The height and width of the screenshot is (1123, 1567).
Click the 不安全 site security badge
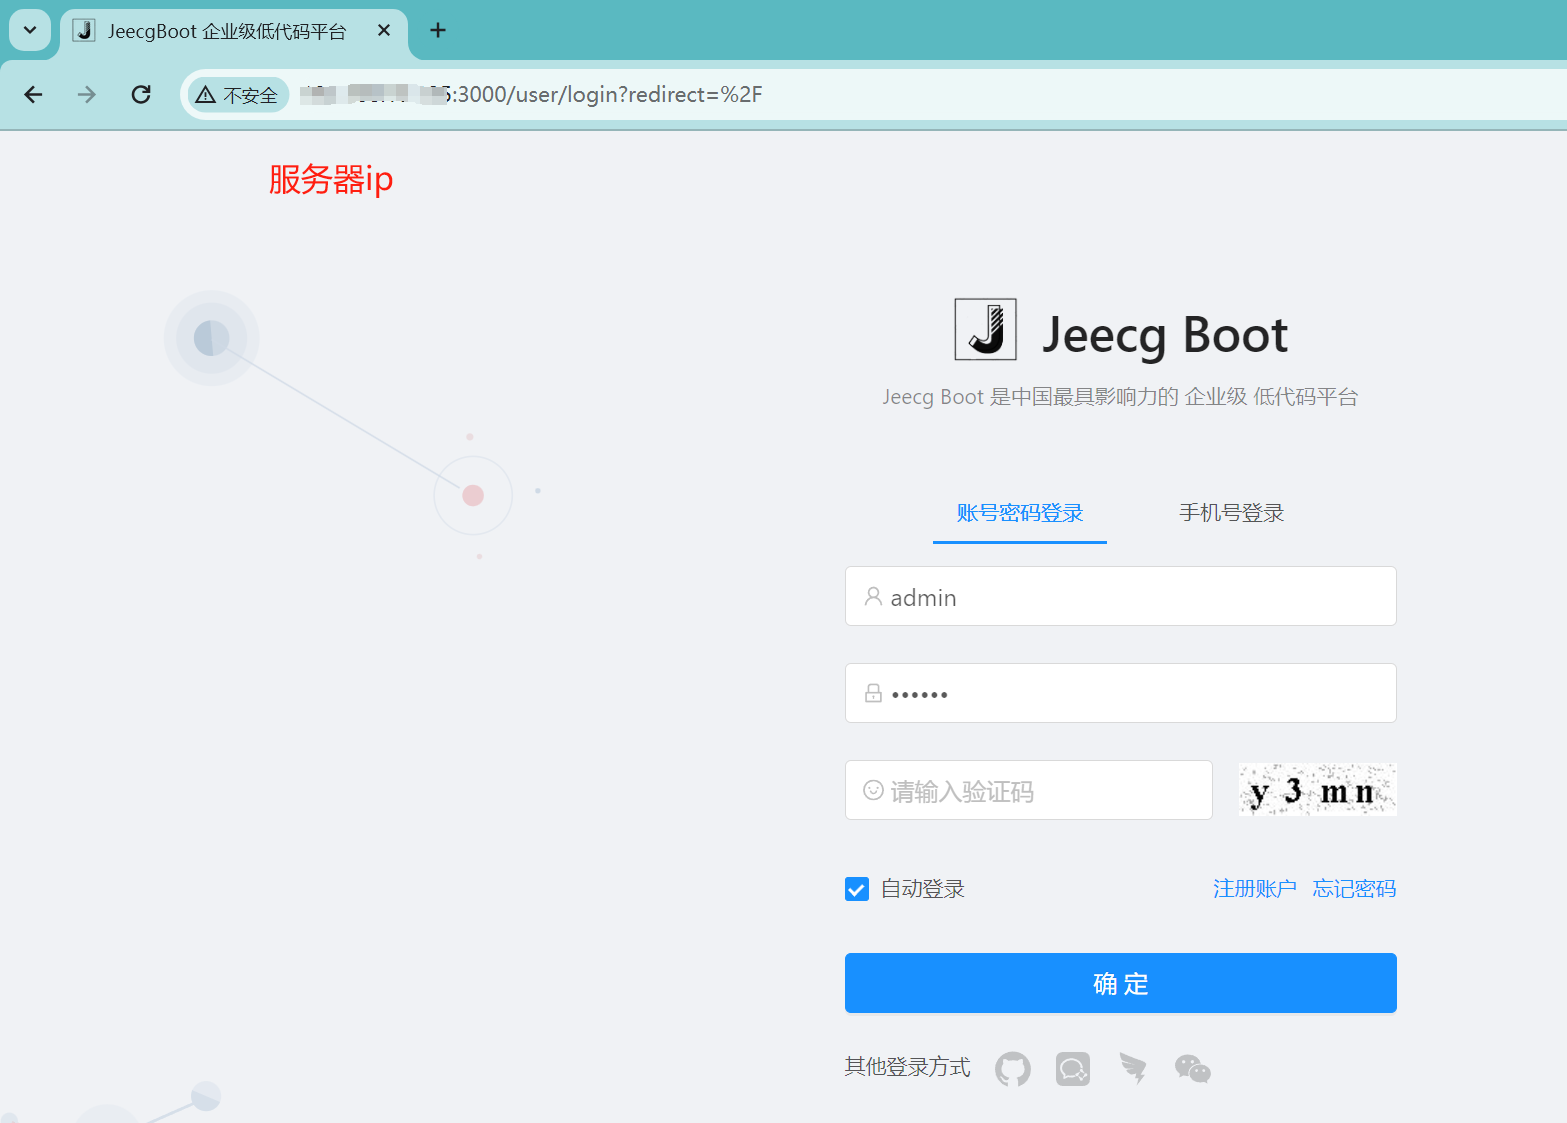[x=238, y=95]
